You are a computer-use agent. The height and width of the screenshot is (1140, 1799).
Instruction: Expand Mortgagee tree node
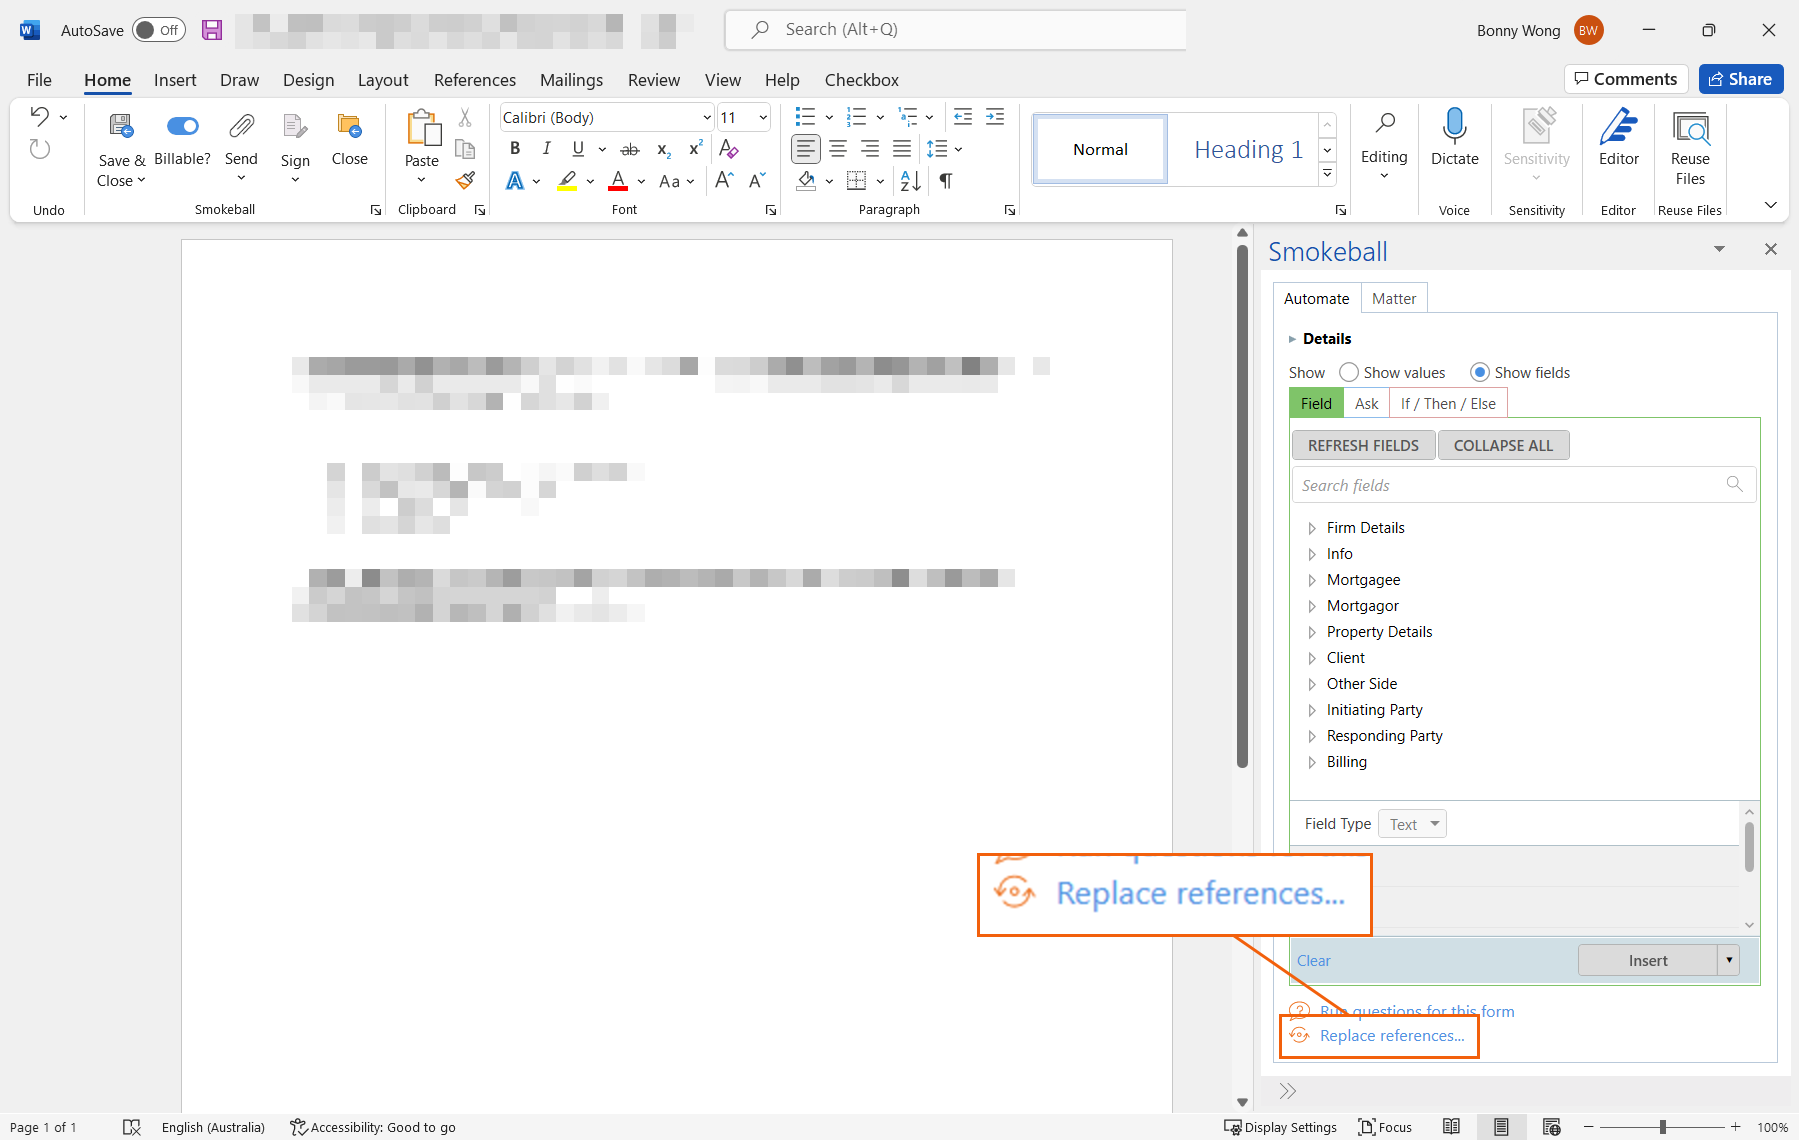tap(1312, 580)
